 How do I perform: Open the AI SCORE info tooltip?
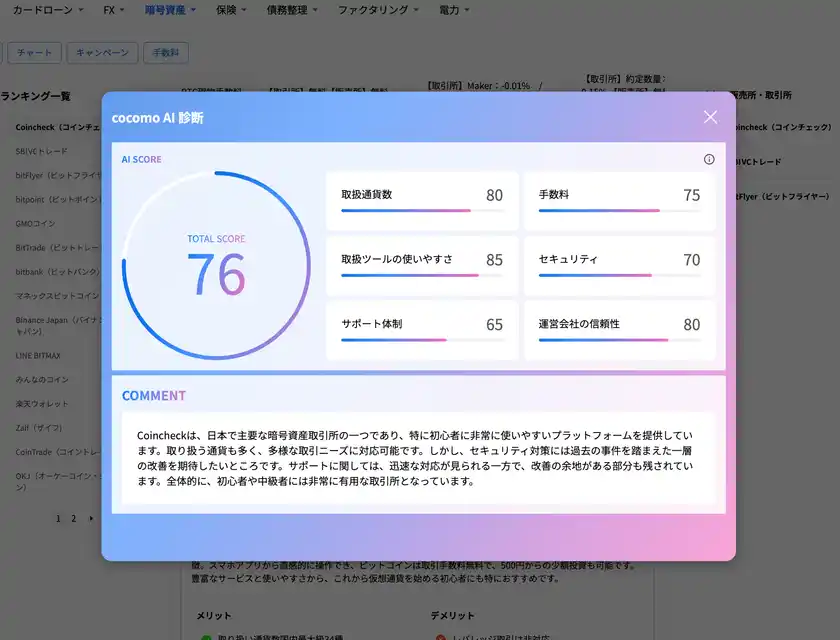click(709, 159)
